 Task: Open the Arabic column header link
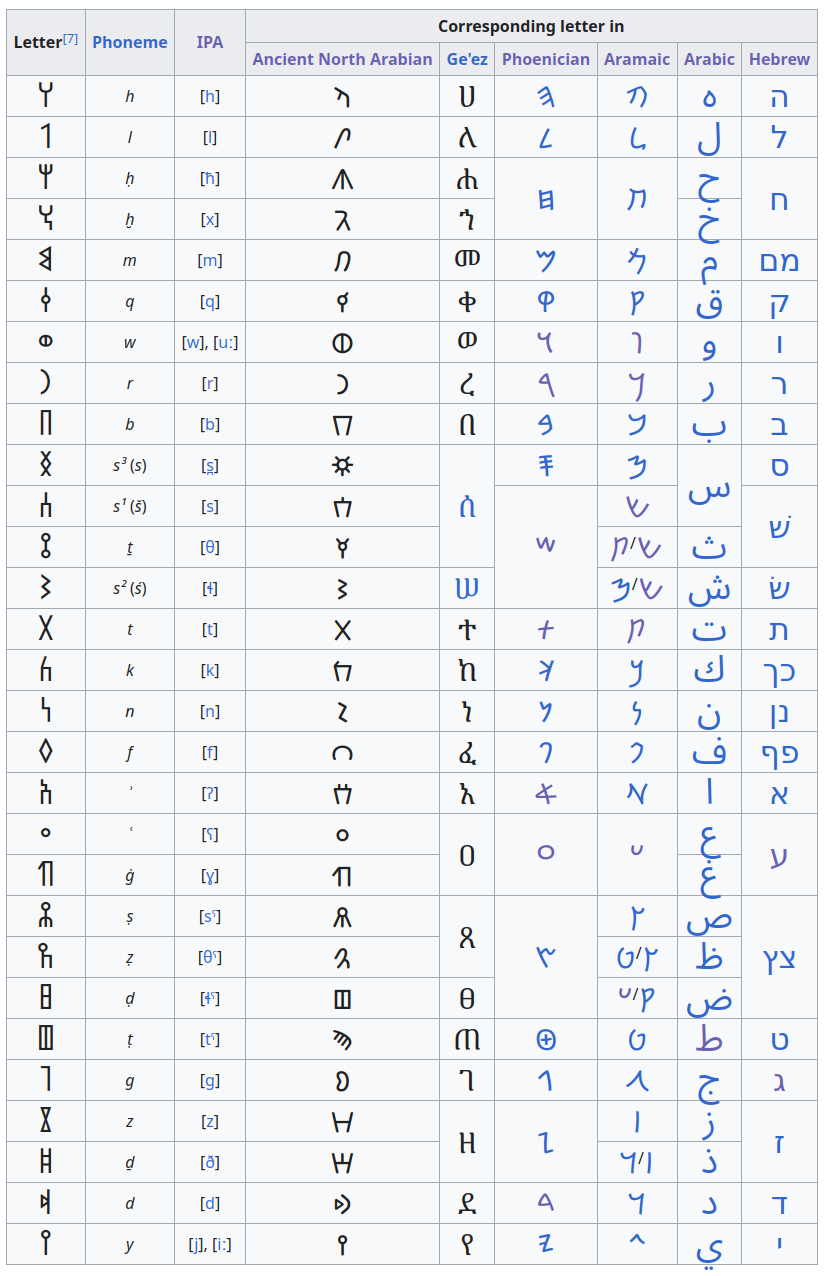point(709,59)
